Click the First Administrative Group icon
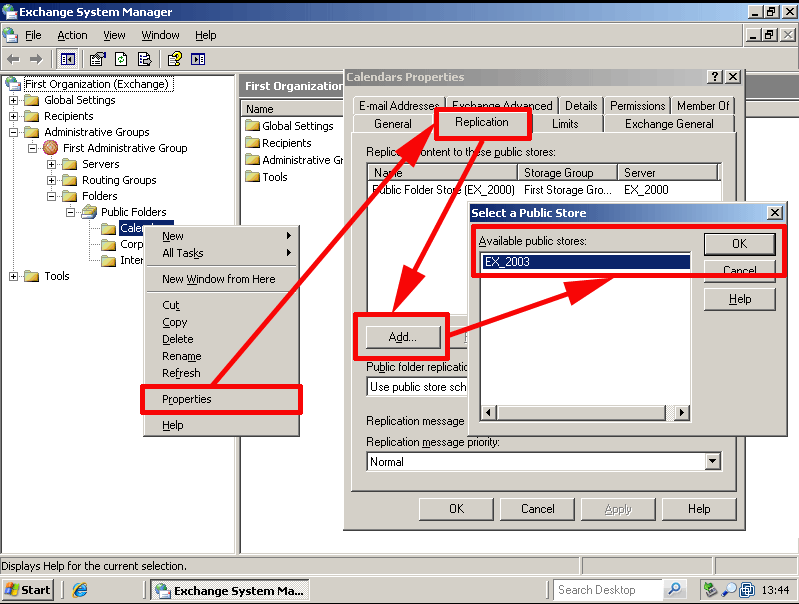799x604 pixels. click(x=50, y=148)
